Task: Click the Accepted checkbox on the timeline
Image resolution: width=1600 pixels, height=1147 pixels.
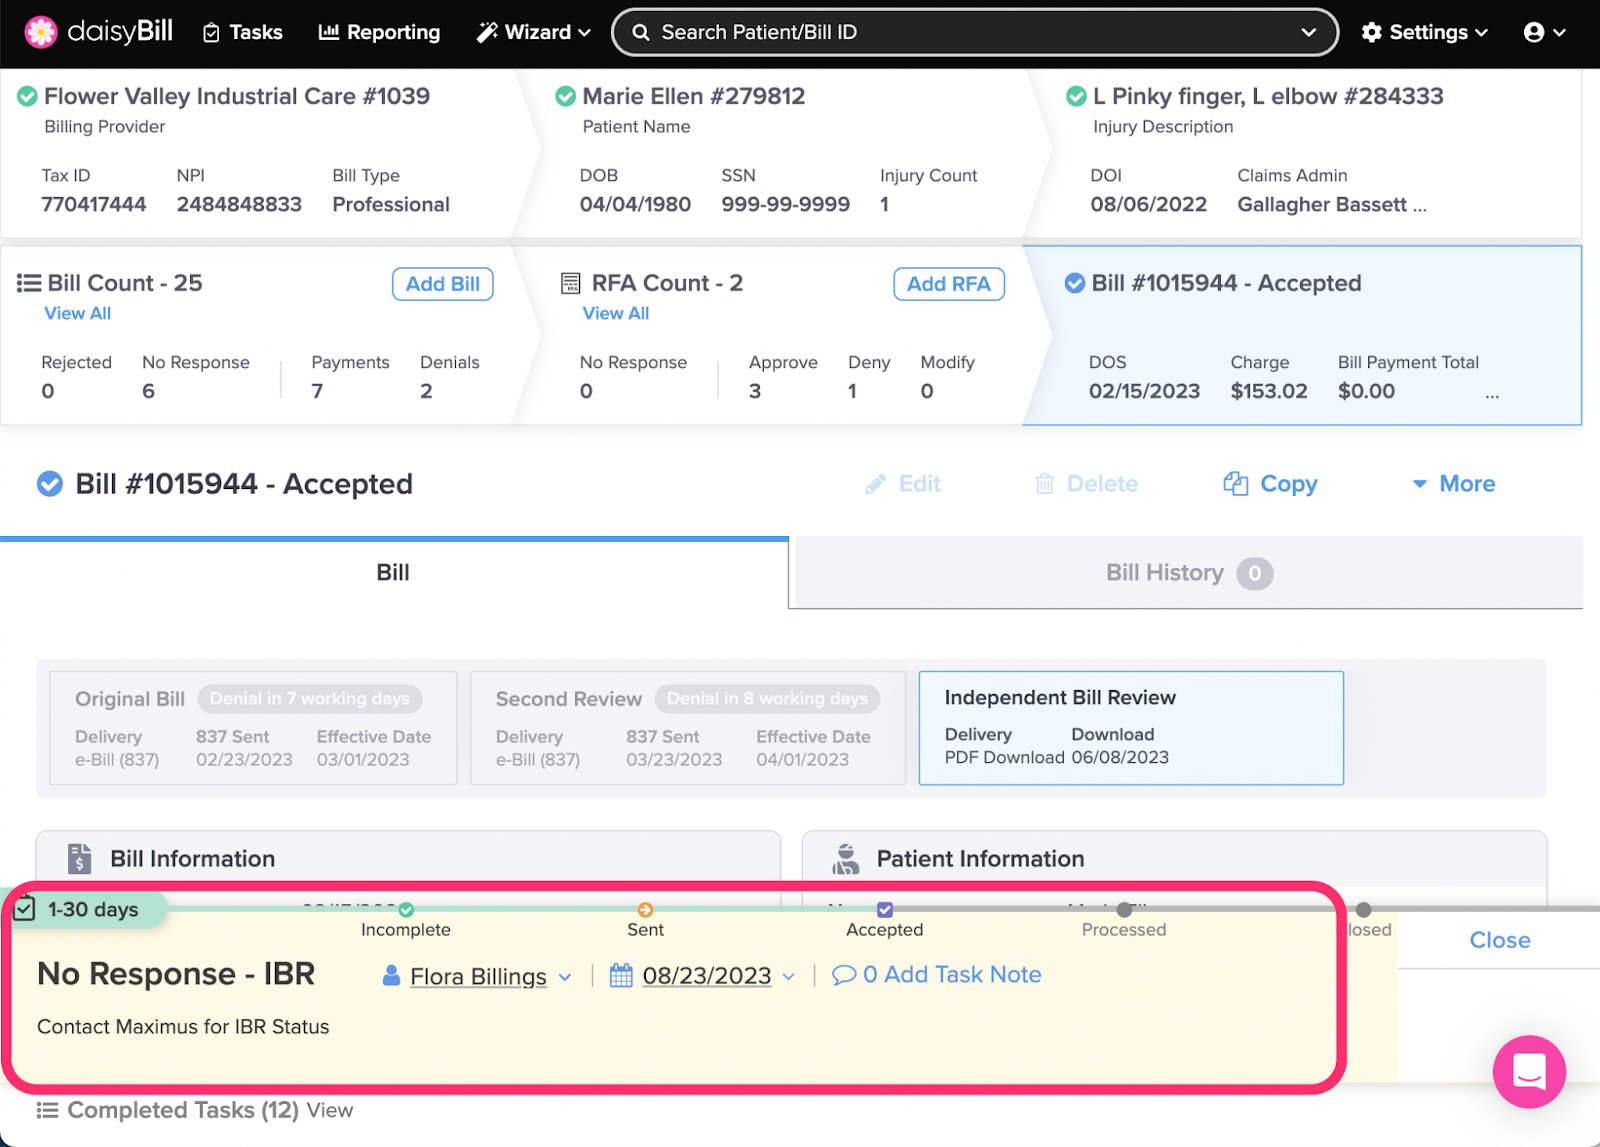Action: 885,910
